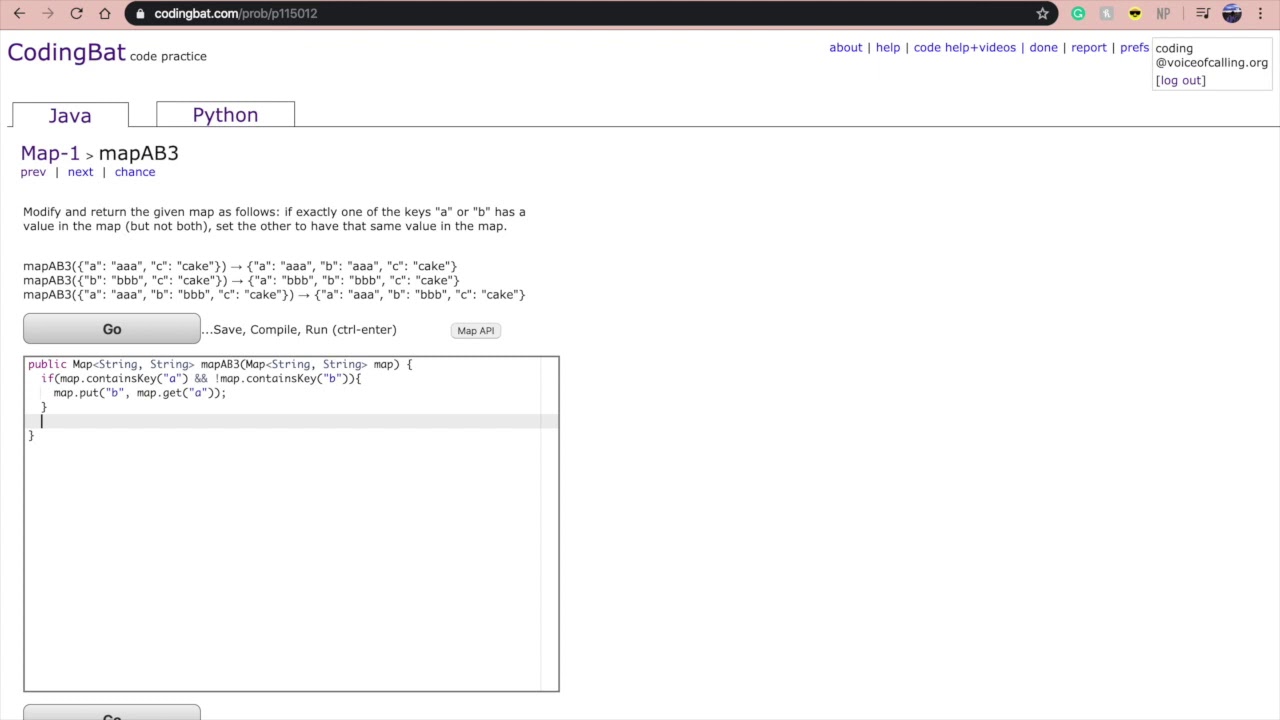Image resolution: width=1280 pixels, height=720 pixels.
Task: Open the done link
Action: [x=1043, y=48]
